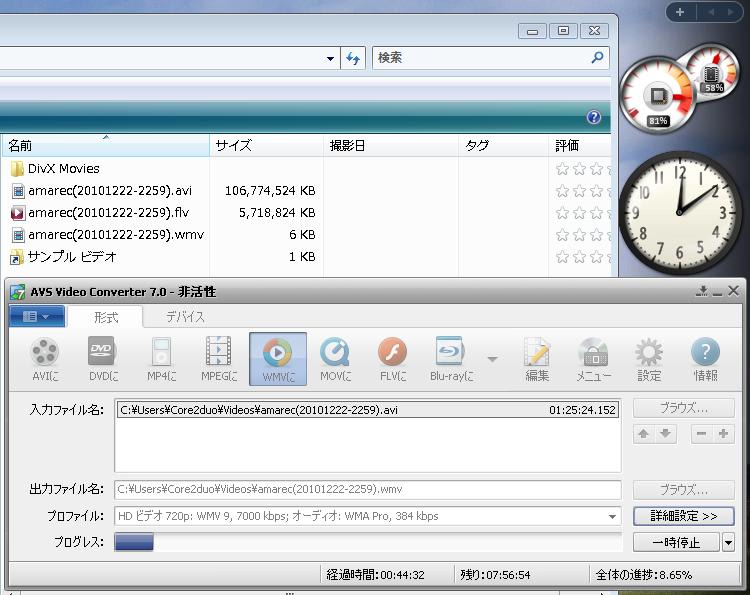Click the 106,774,524 KB size cell
This screenshot has height=595, width=750.
click(270, 191)
